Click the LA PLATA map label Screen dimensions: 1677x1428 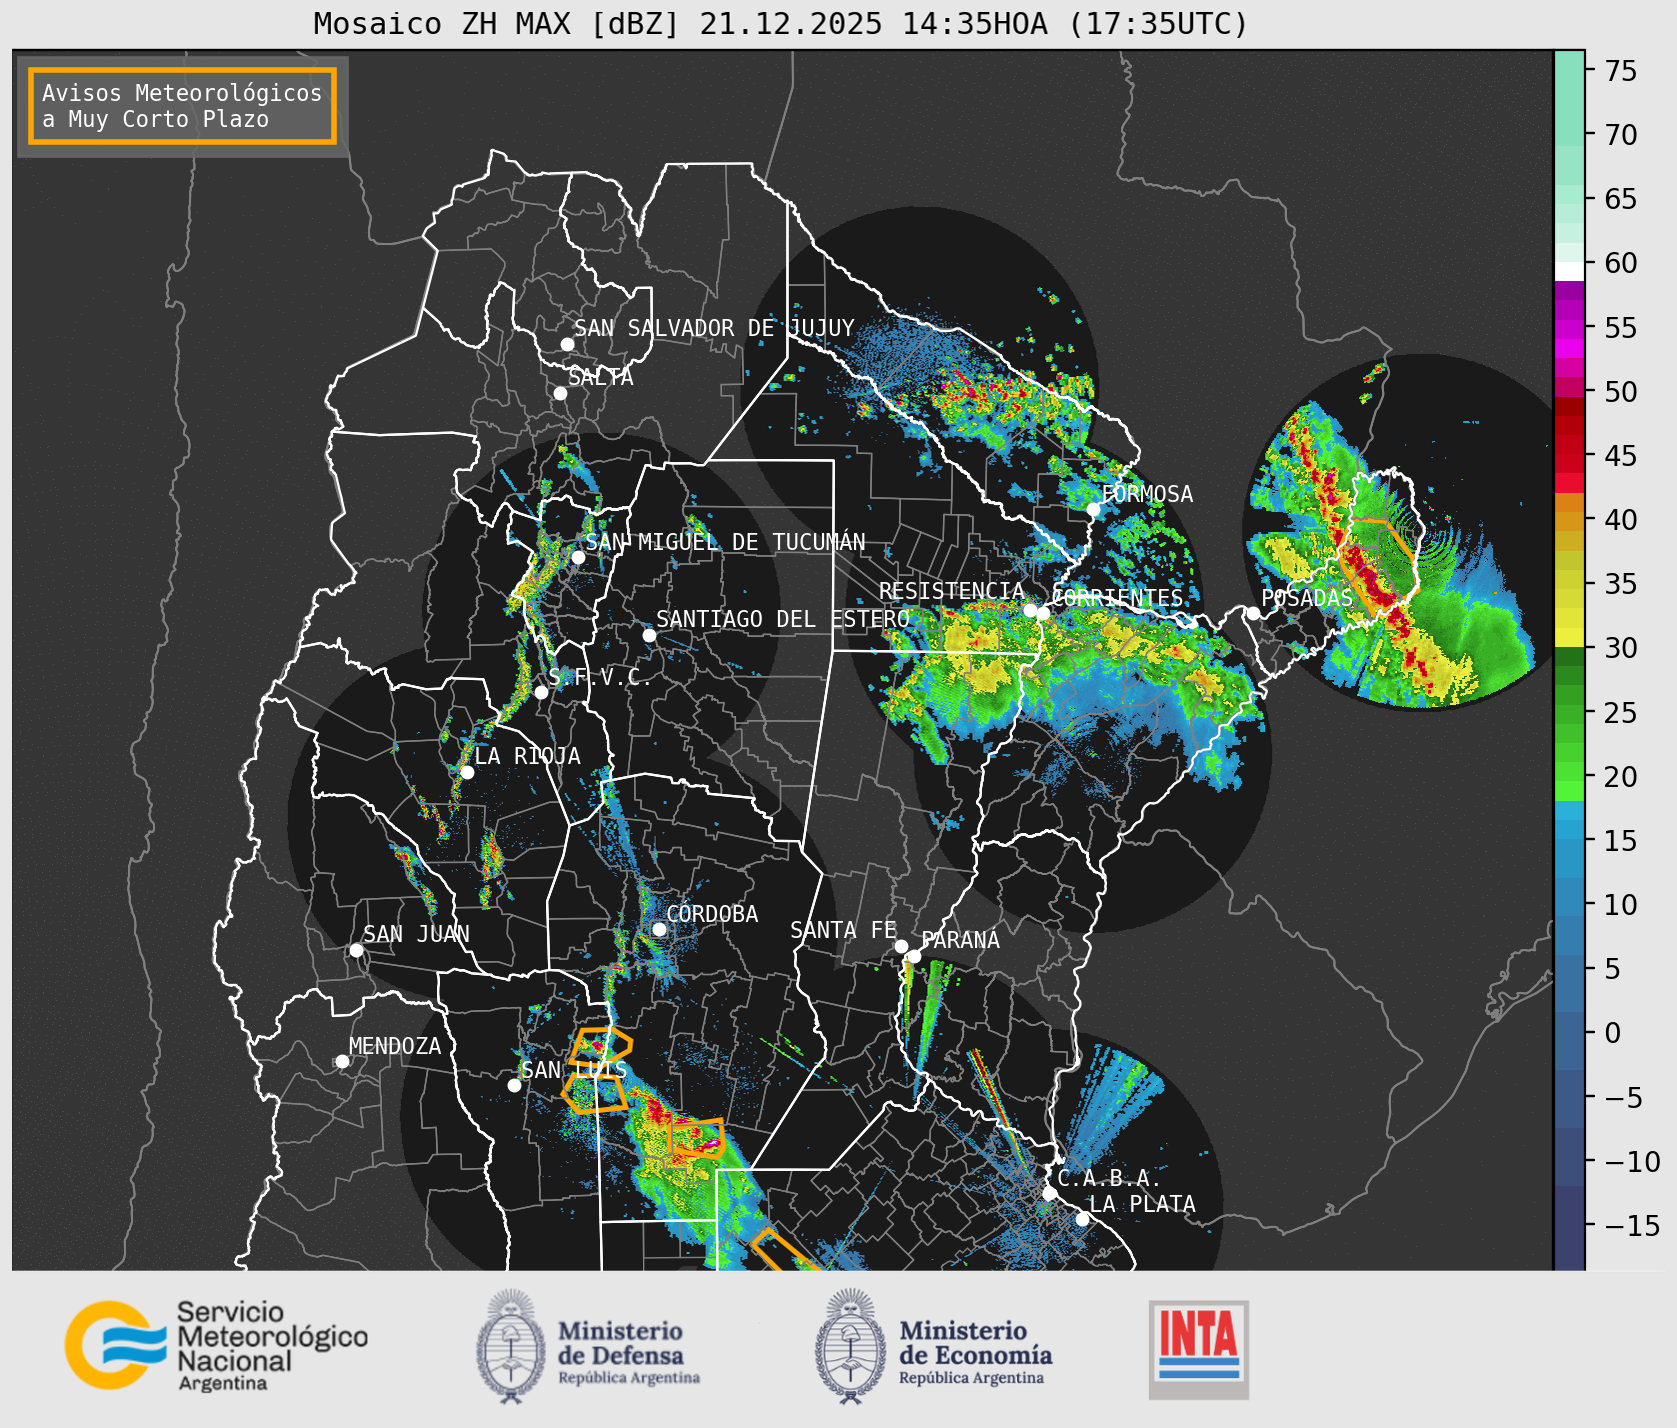(1142, 1204)
